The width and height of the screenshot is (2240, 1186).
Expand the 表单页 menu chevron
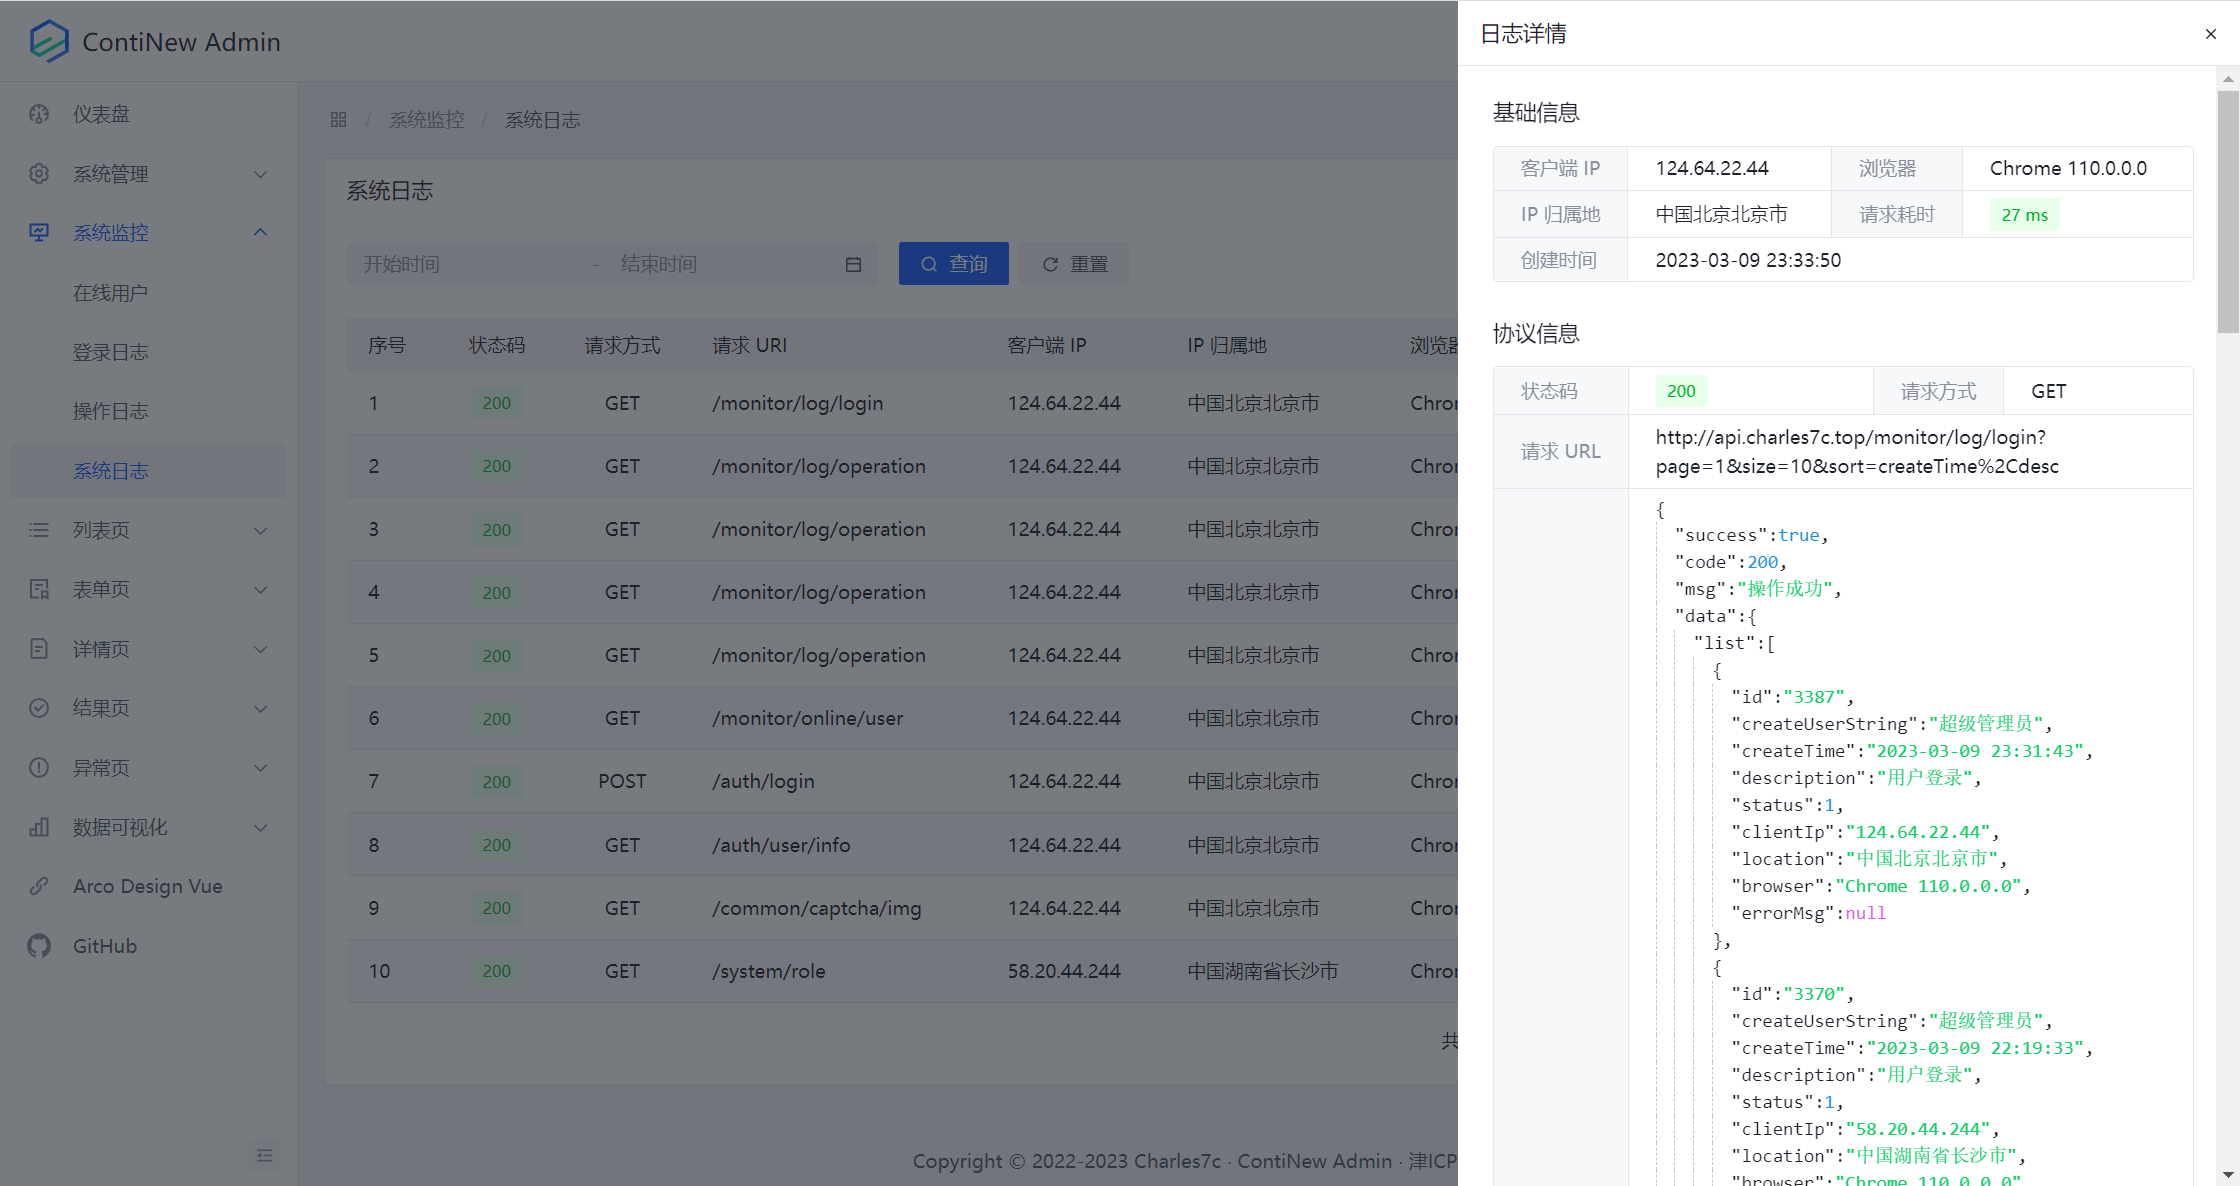pos(260,589)
